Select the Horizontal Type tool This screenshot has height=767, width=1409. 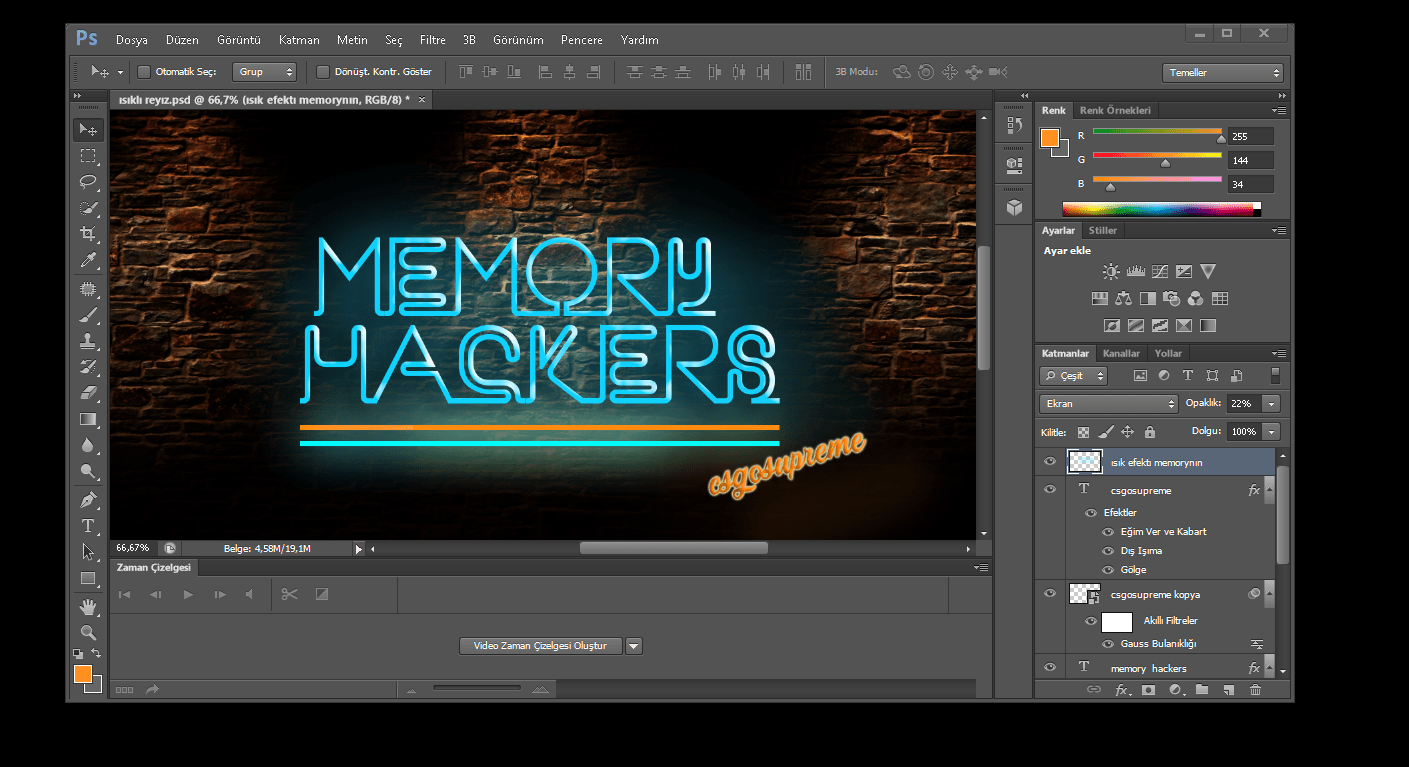coord(88,525)
